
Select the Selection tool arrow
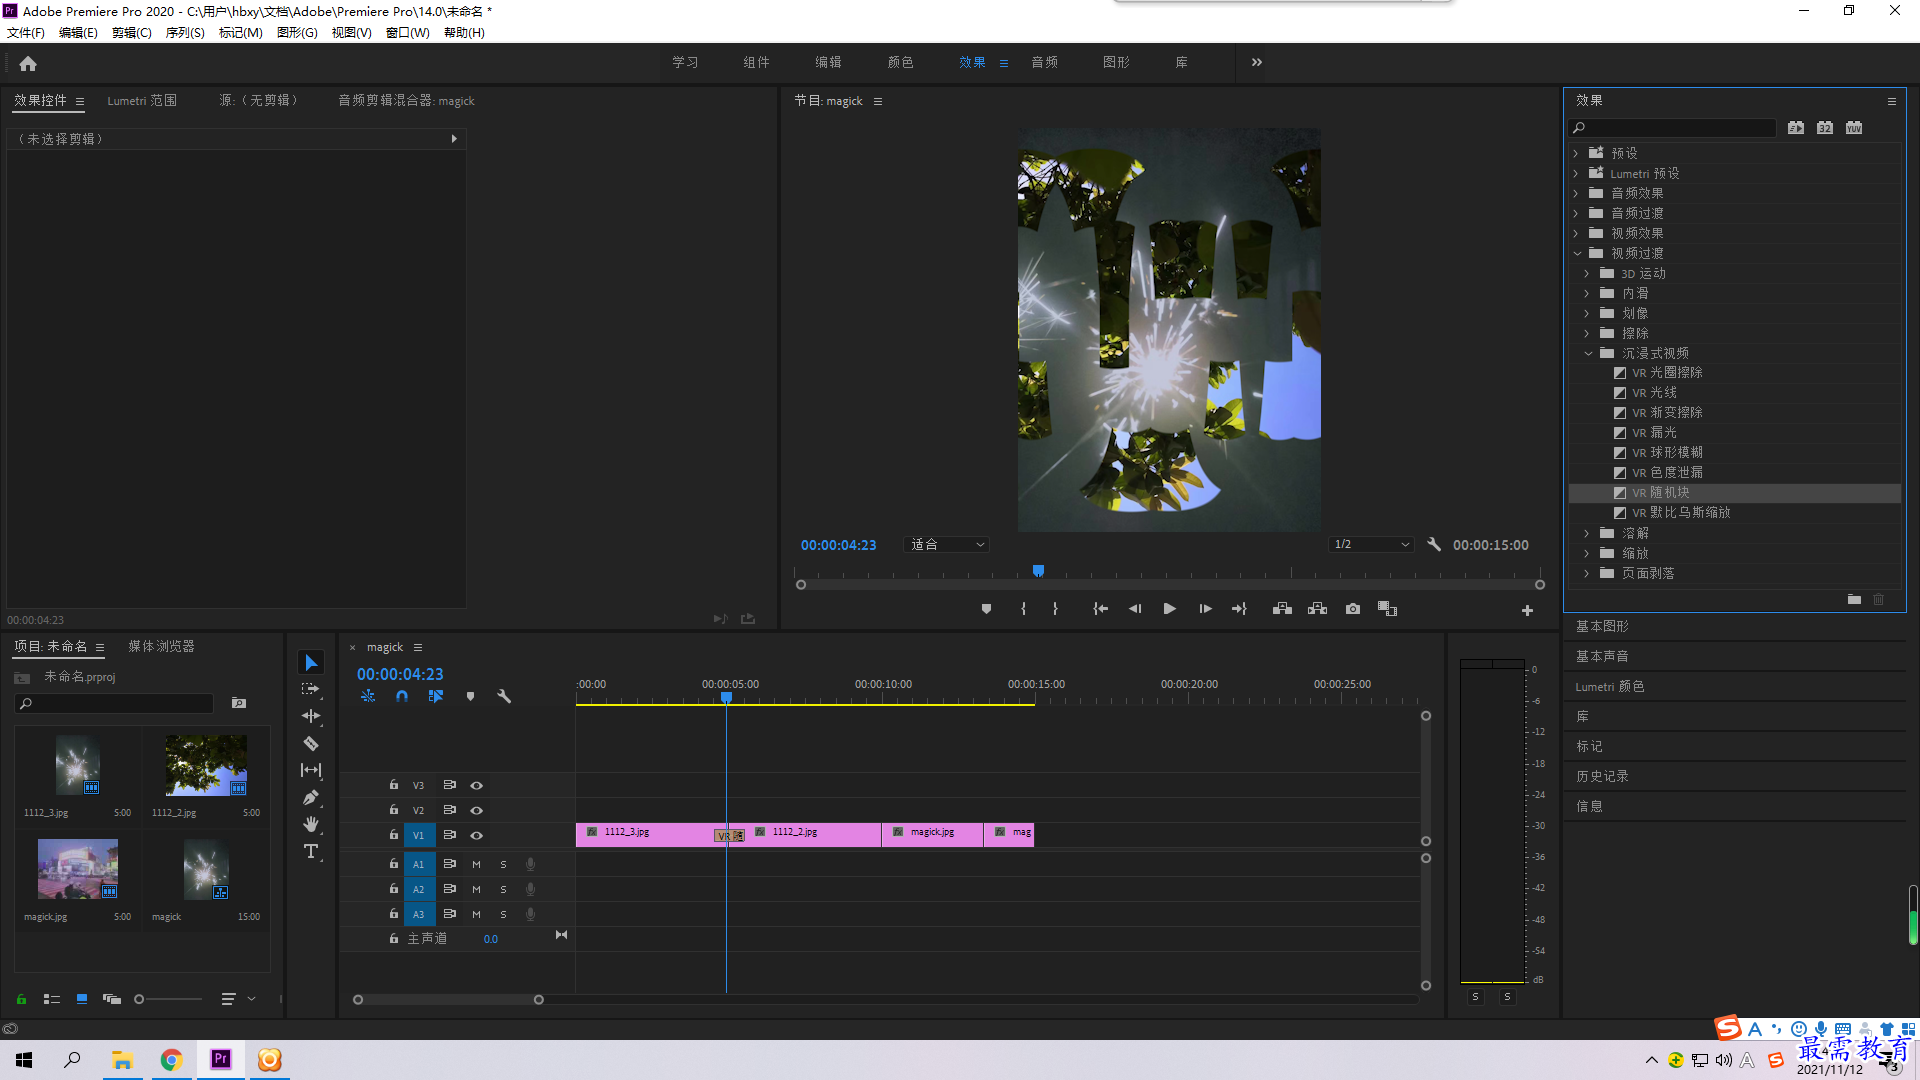(311, 663)
